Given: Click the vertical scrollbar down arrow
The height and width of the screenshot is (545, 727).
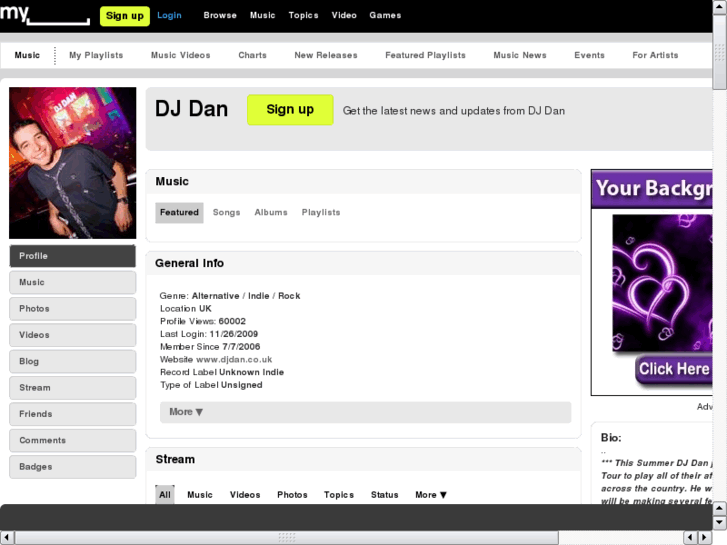Looking at the screenshot, I should tap(720, 522).
